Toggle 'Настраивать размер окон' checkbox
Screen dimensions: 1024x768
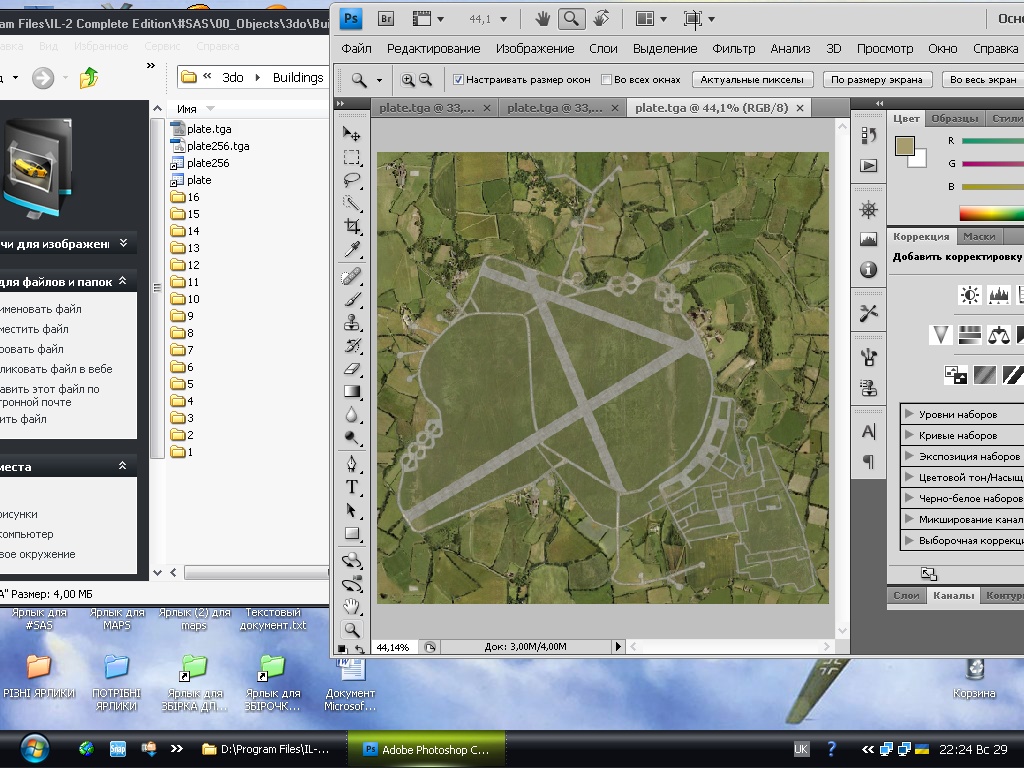click(x=459, y=80)
